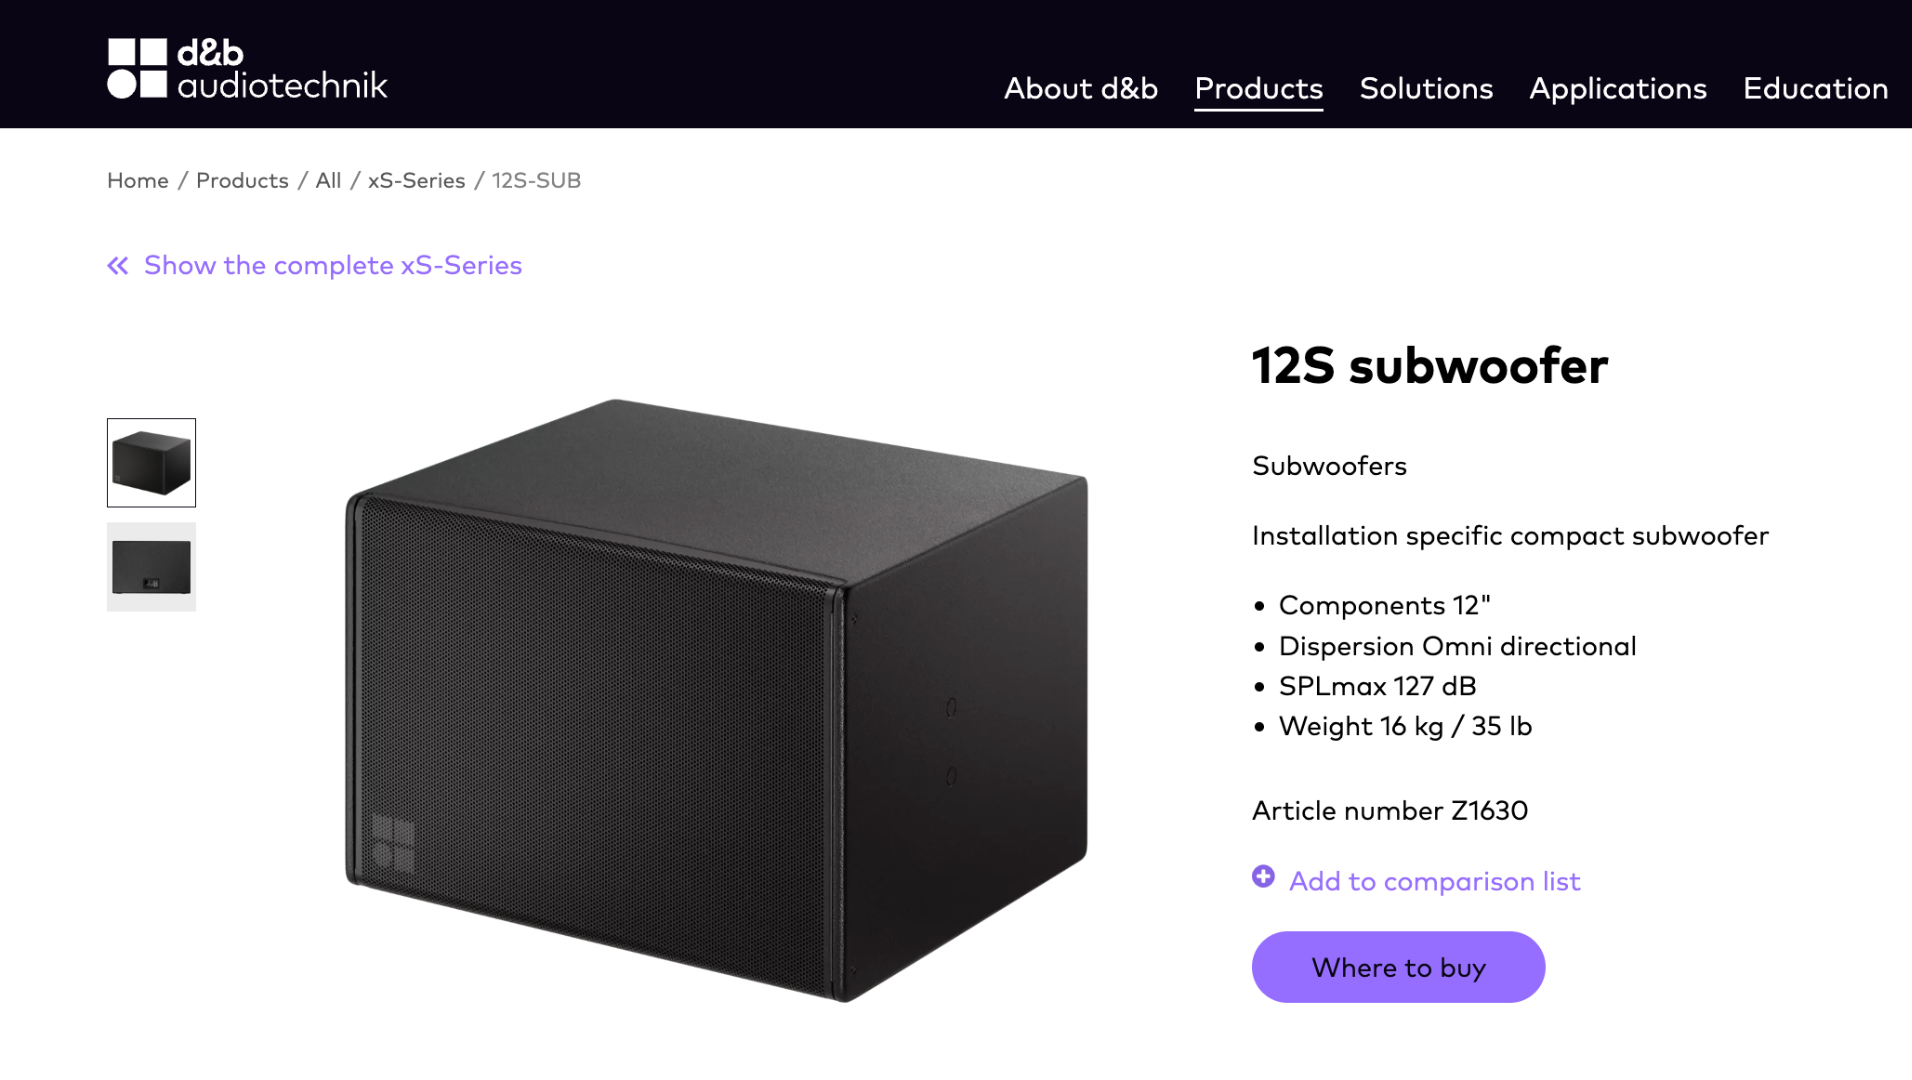Show the complete xS-Series link
This screenshot has height=1080, width=1912.
[x=332, y=265]
